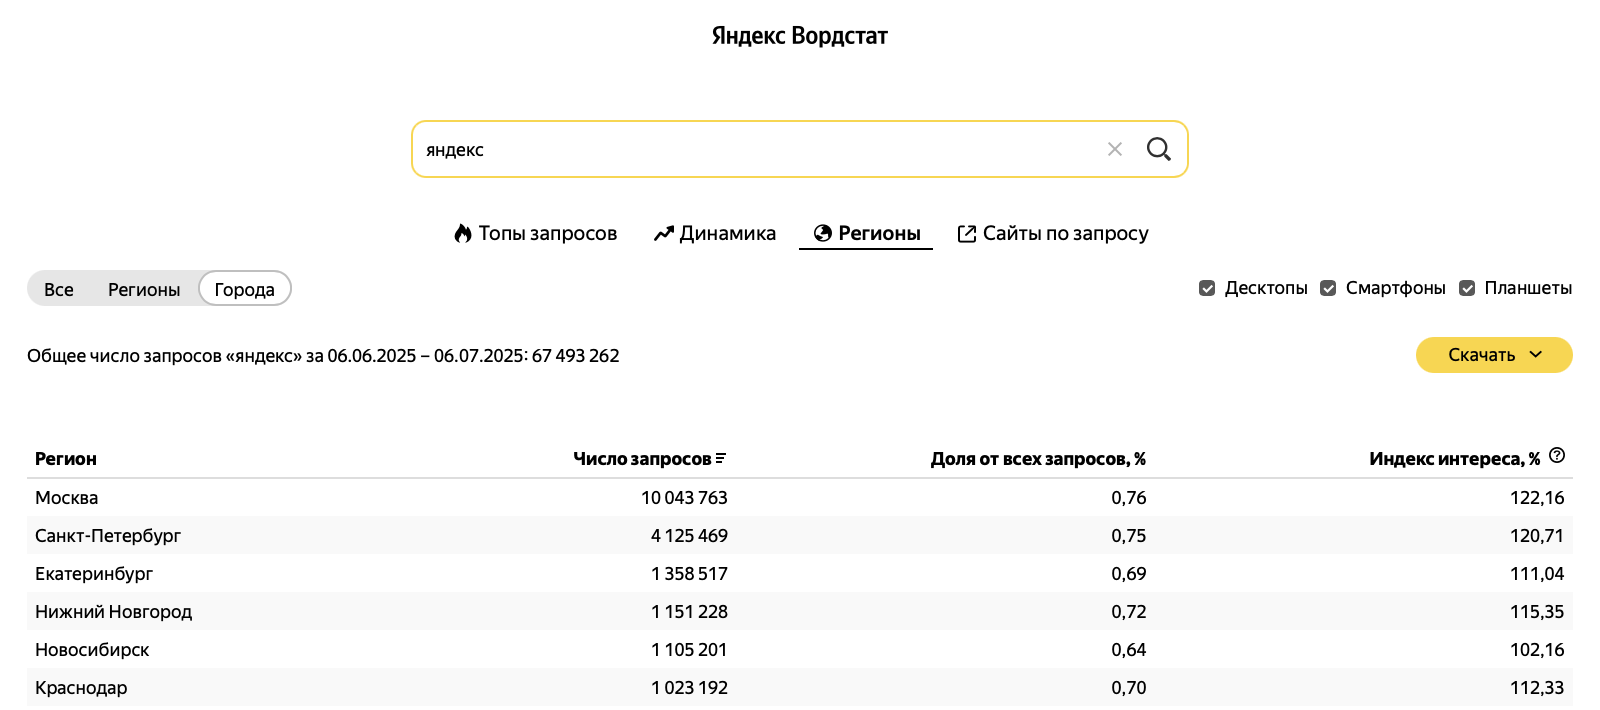Sort by Индекс интереса column header
The image size is (1600, 710).
tap(1455, 459)
